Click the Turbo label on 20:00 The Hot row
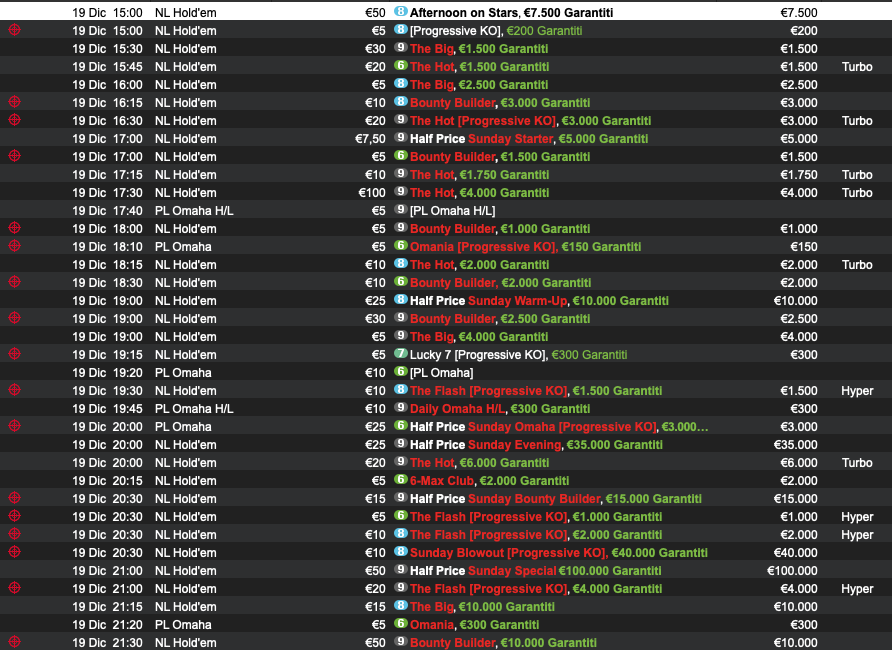Viewport: 892px width, 650px height. tap(857, 463)
